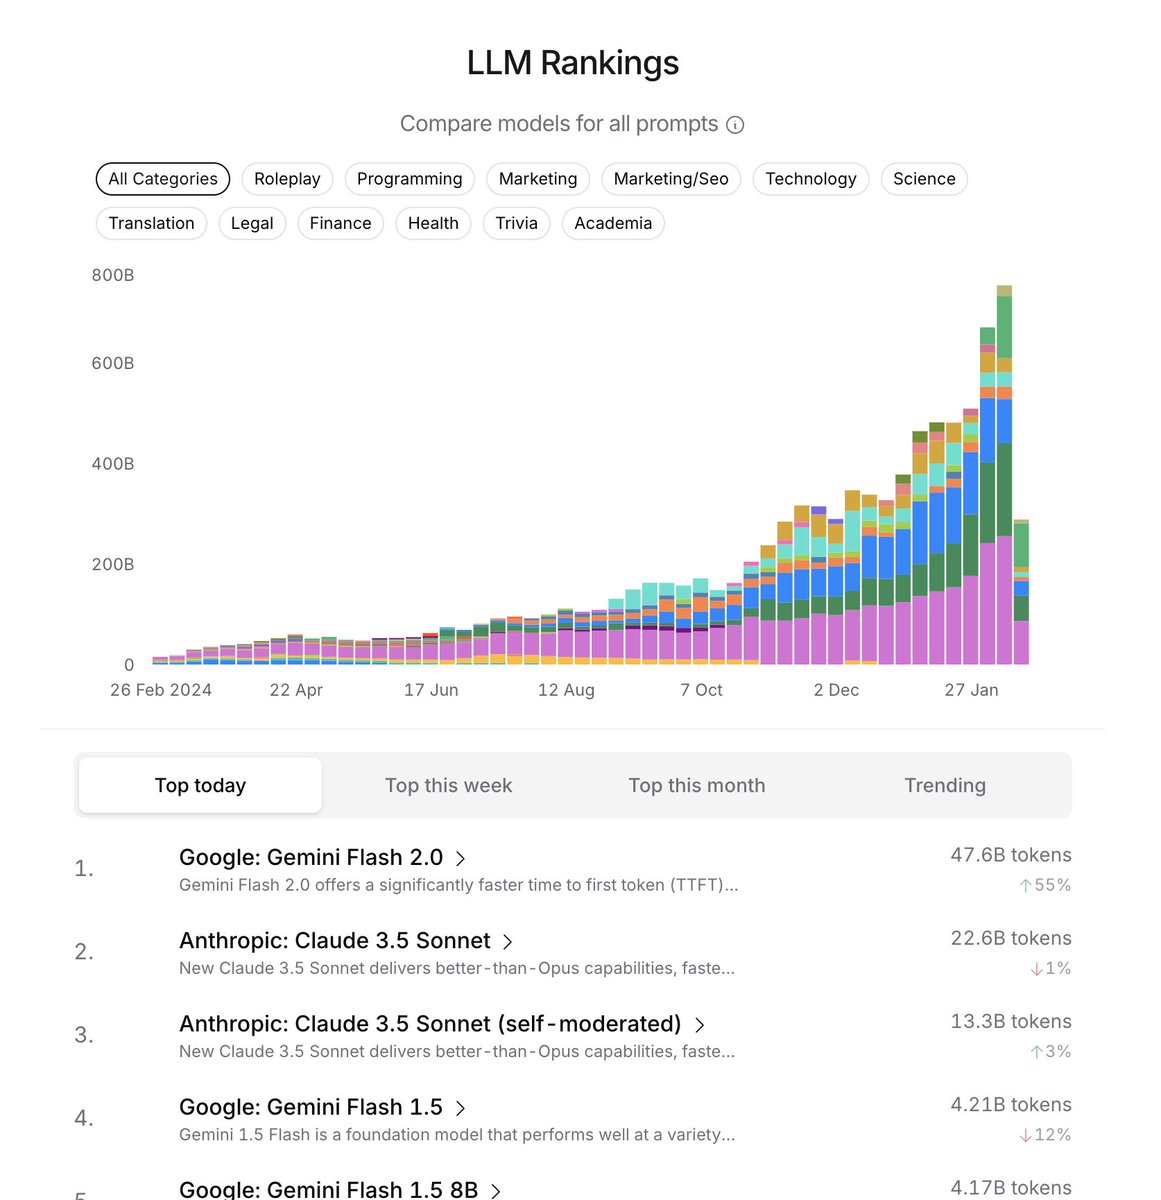Click the Gemini 1.5 Flash foundation model description
Viewport: 1161px width, 1200px height.
point(457,1135)
